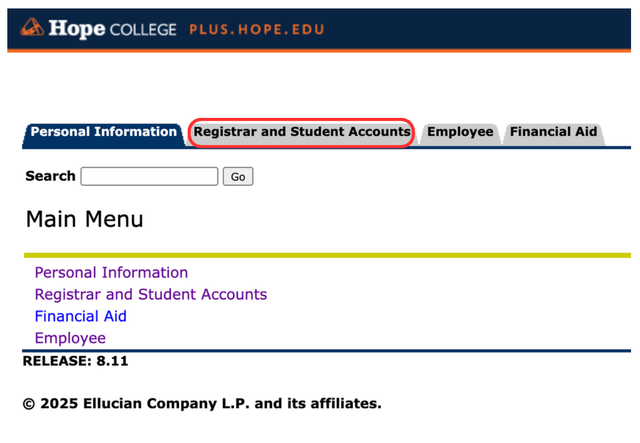The width and height of the screenshot is (640, 443).
Task: Click the Ellucian copyright notice text
Action: pyautogui.click(x=202, y=403)
